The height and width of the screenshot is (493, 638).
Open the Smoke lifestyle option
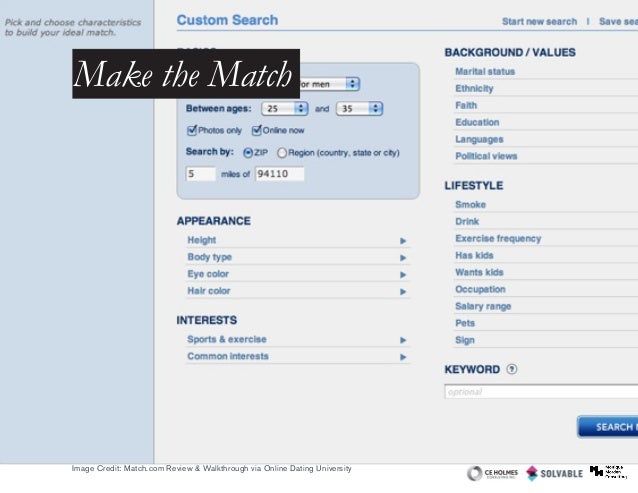pos(470,205)
